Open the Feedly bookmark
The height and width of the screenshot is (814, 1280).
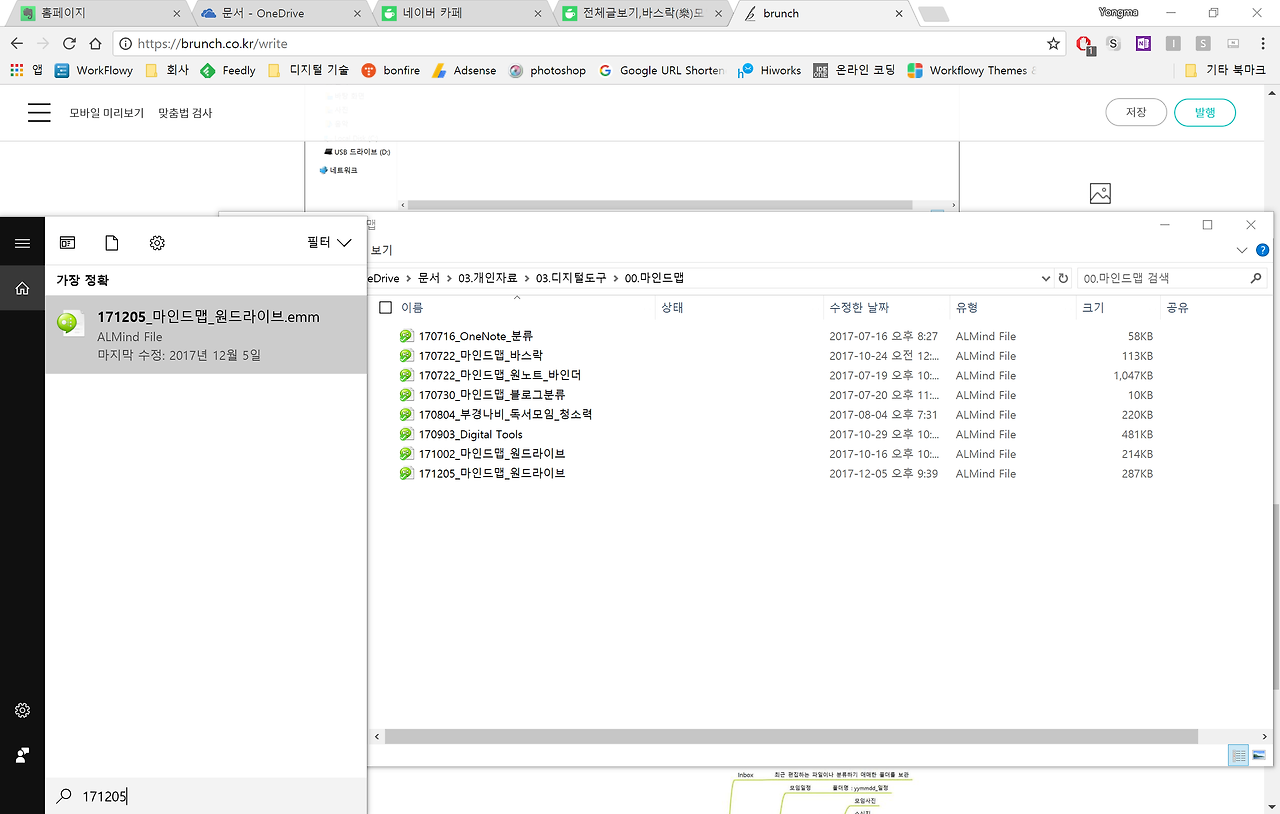228,71
